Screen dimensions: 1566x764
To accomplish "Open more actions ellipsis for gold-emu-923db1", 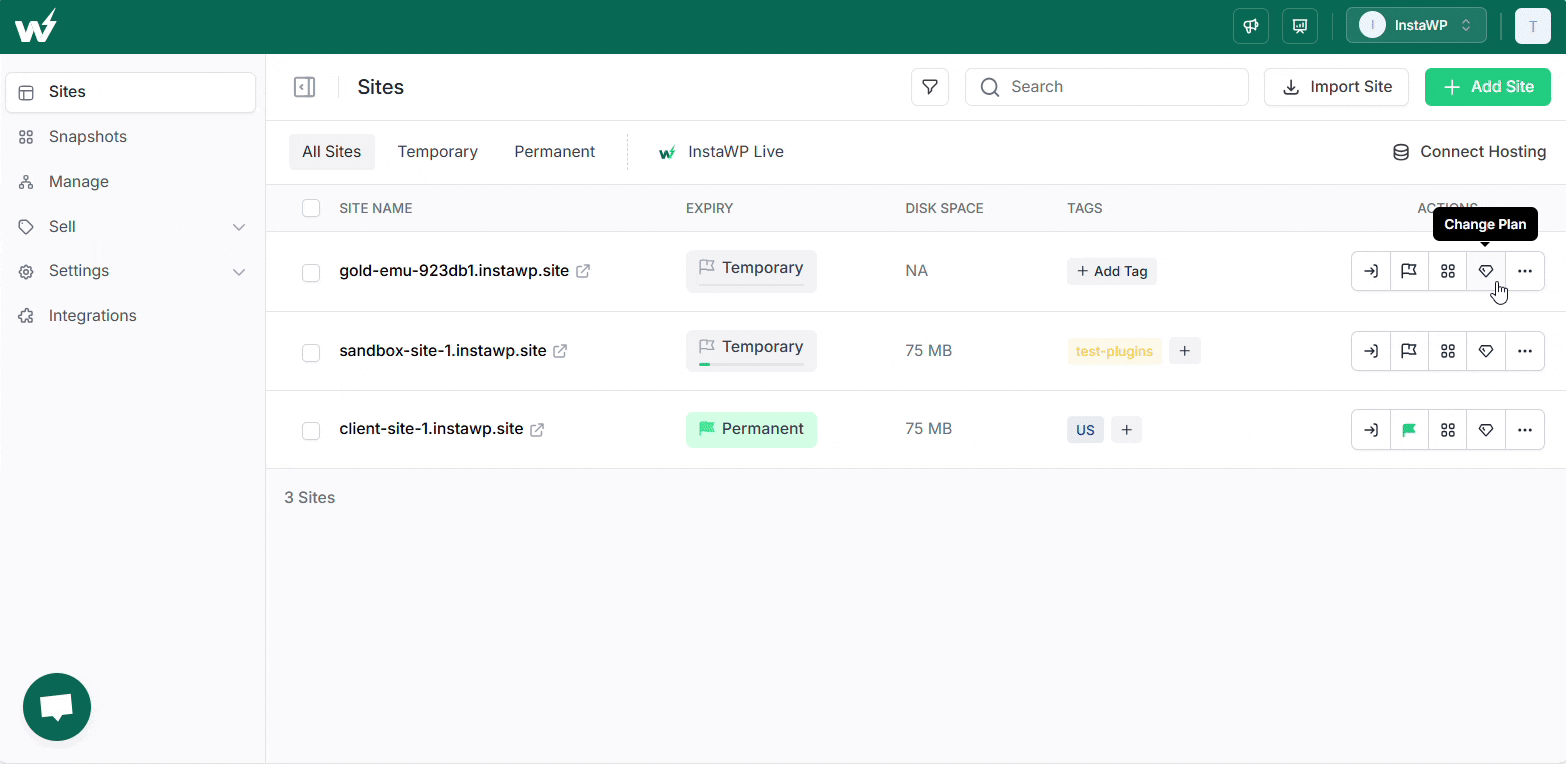I will 1525,271.
